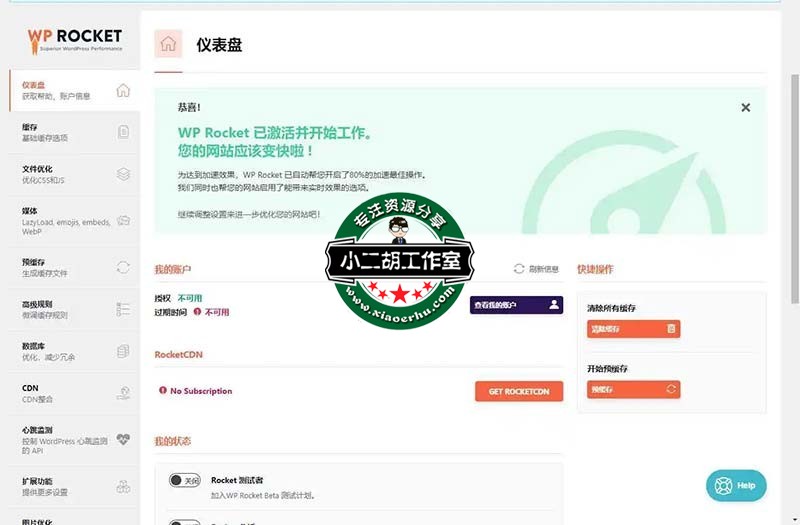Open the 媒体 image icon in sidebar
Image resolution: width=800 pixels, height=525 pixels.
tap(123, 220)
